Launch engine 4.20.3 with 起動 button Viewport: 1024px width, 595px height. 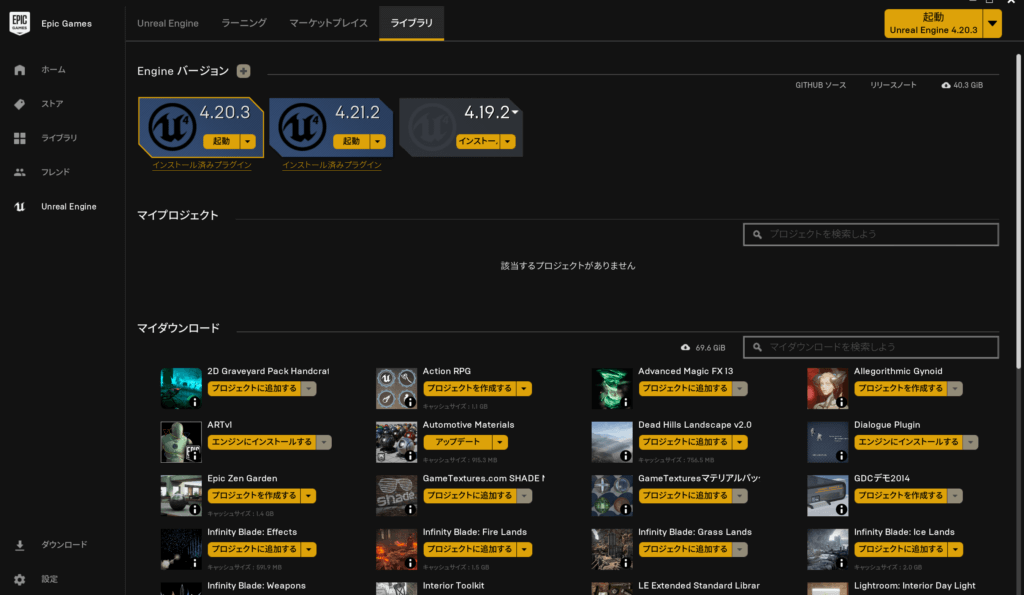pyautogui.click(x=221, y=142)
